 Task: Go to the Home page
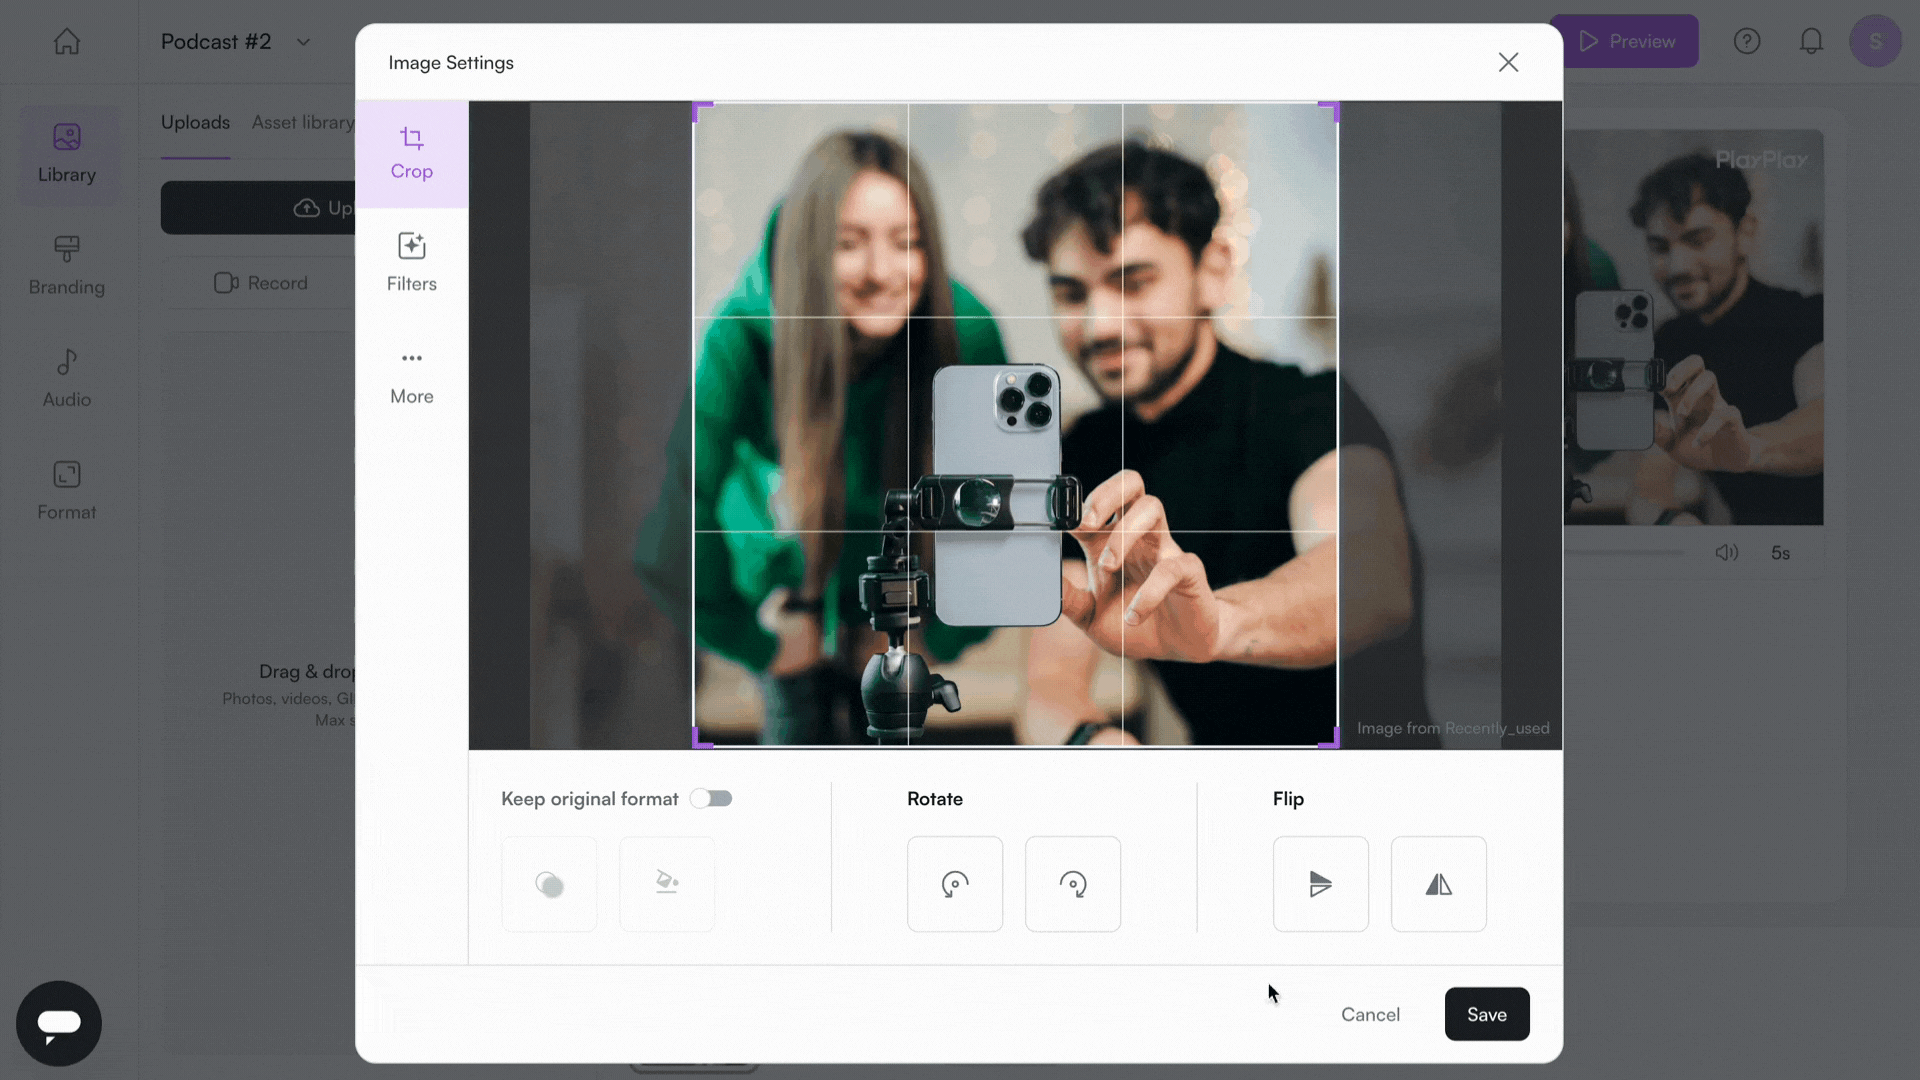67,41
